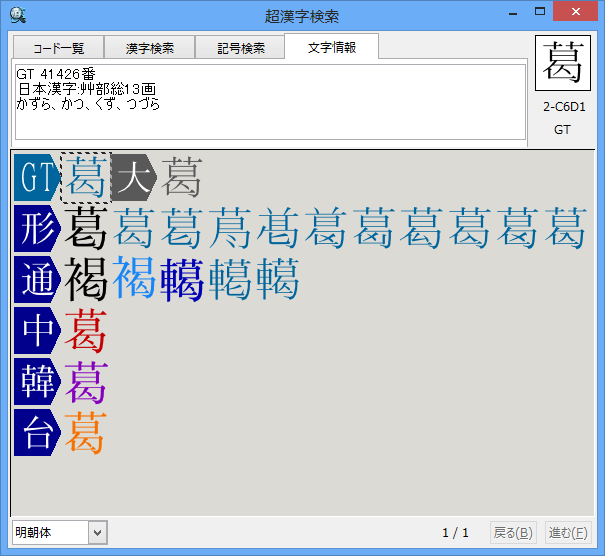Click the app icon in title bar
The width and height of the screenshot is (605, 556).
[x=17, y=16]
